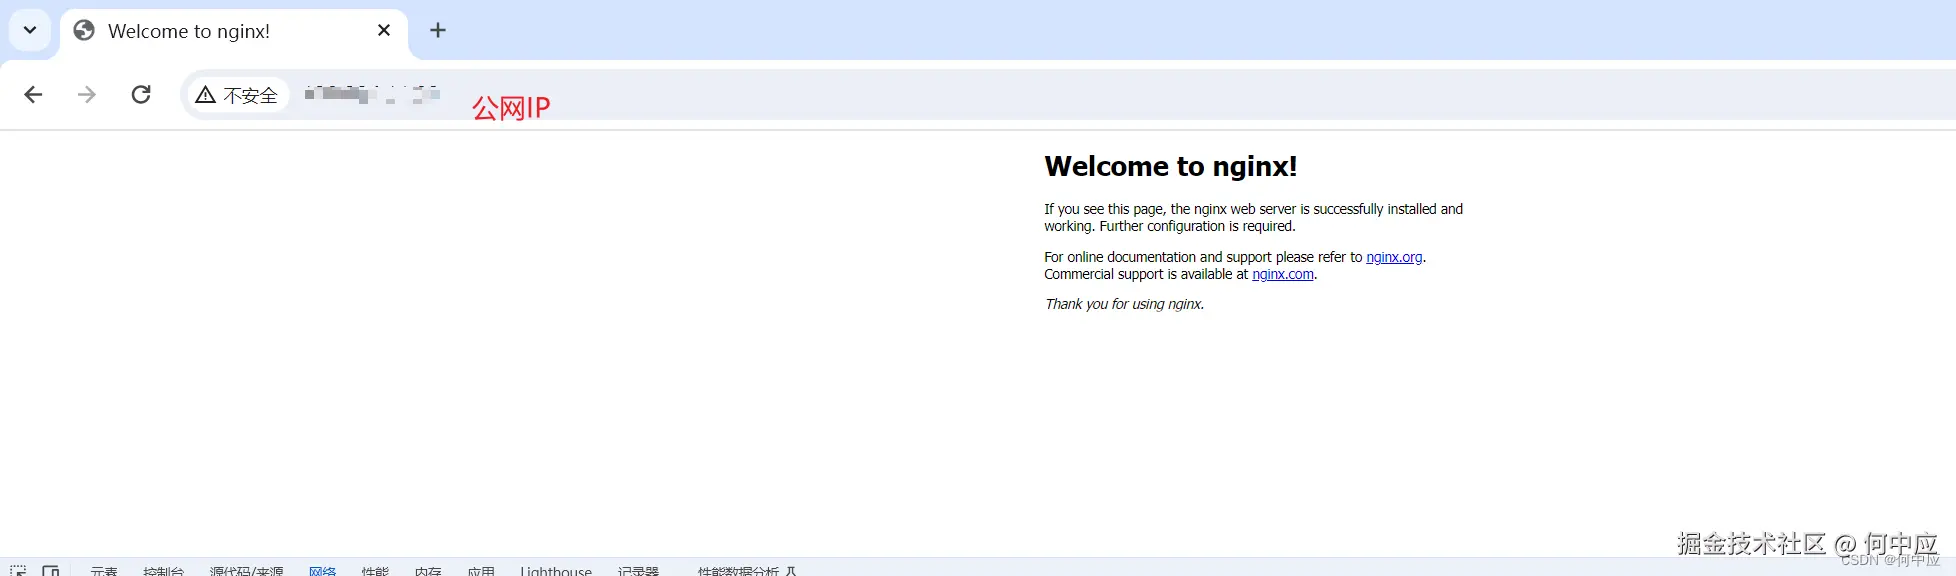Switch to the 记录器 DevTools tab
Image resolution: width=1956 pixels, height=576 pixels.
coord(638,571)
